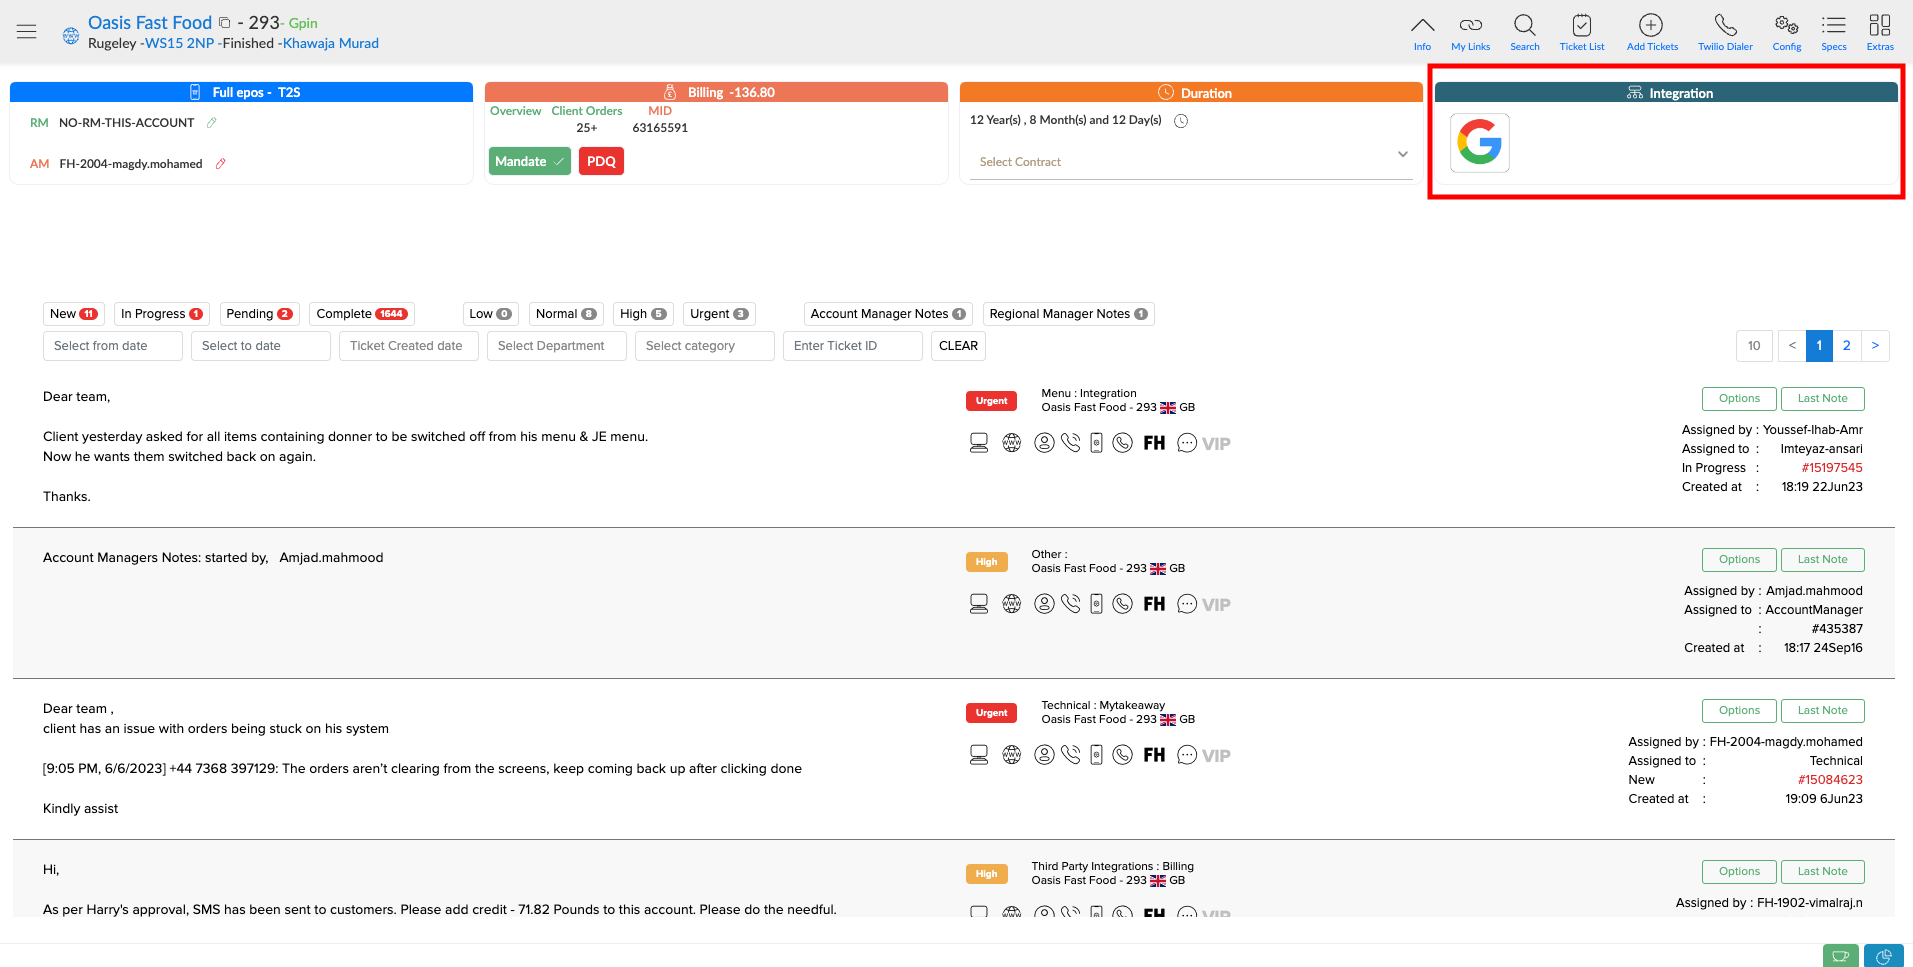
Task: Clear all ticket filters
Action: coord(958,346)
